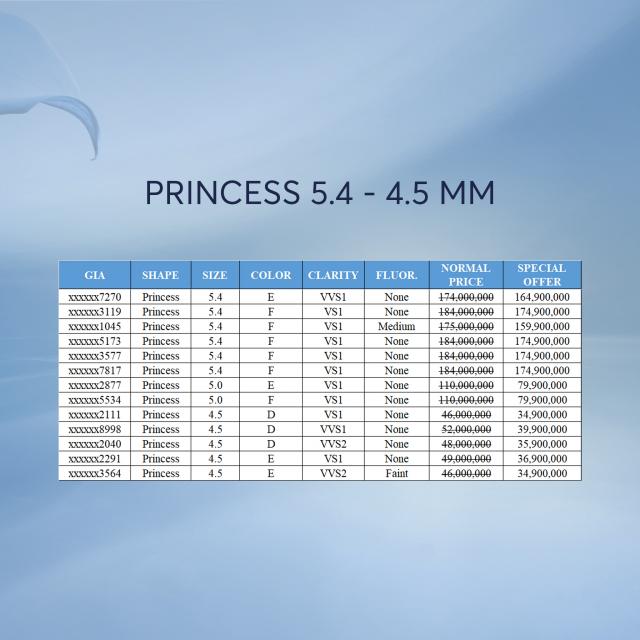
Task: Click special offer 164,900,000
Action: (x=542, y=297)
